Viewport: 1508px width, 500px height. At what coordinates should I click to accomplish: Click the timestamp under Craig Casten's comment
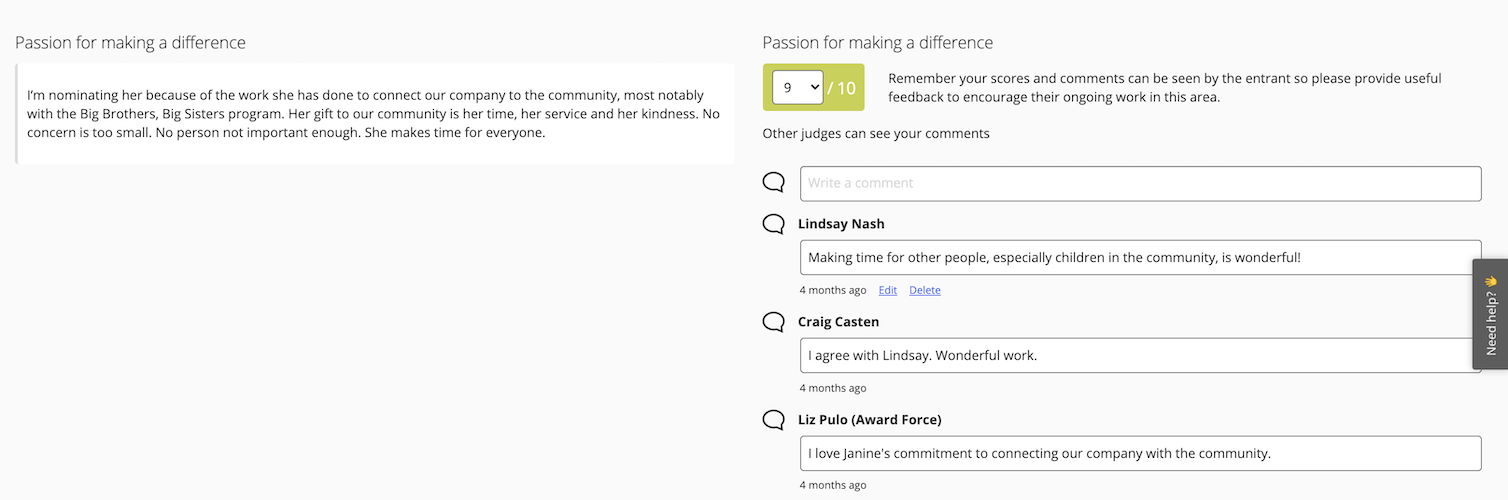(833, 388)
